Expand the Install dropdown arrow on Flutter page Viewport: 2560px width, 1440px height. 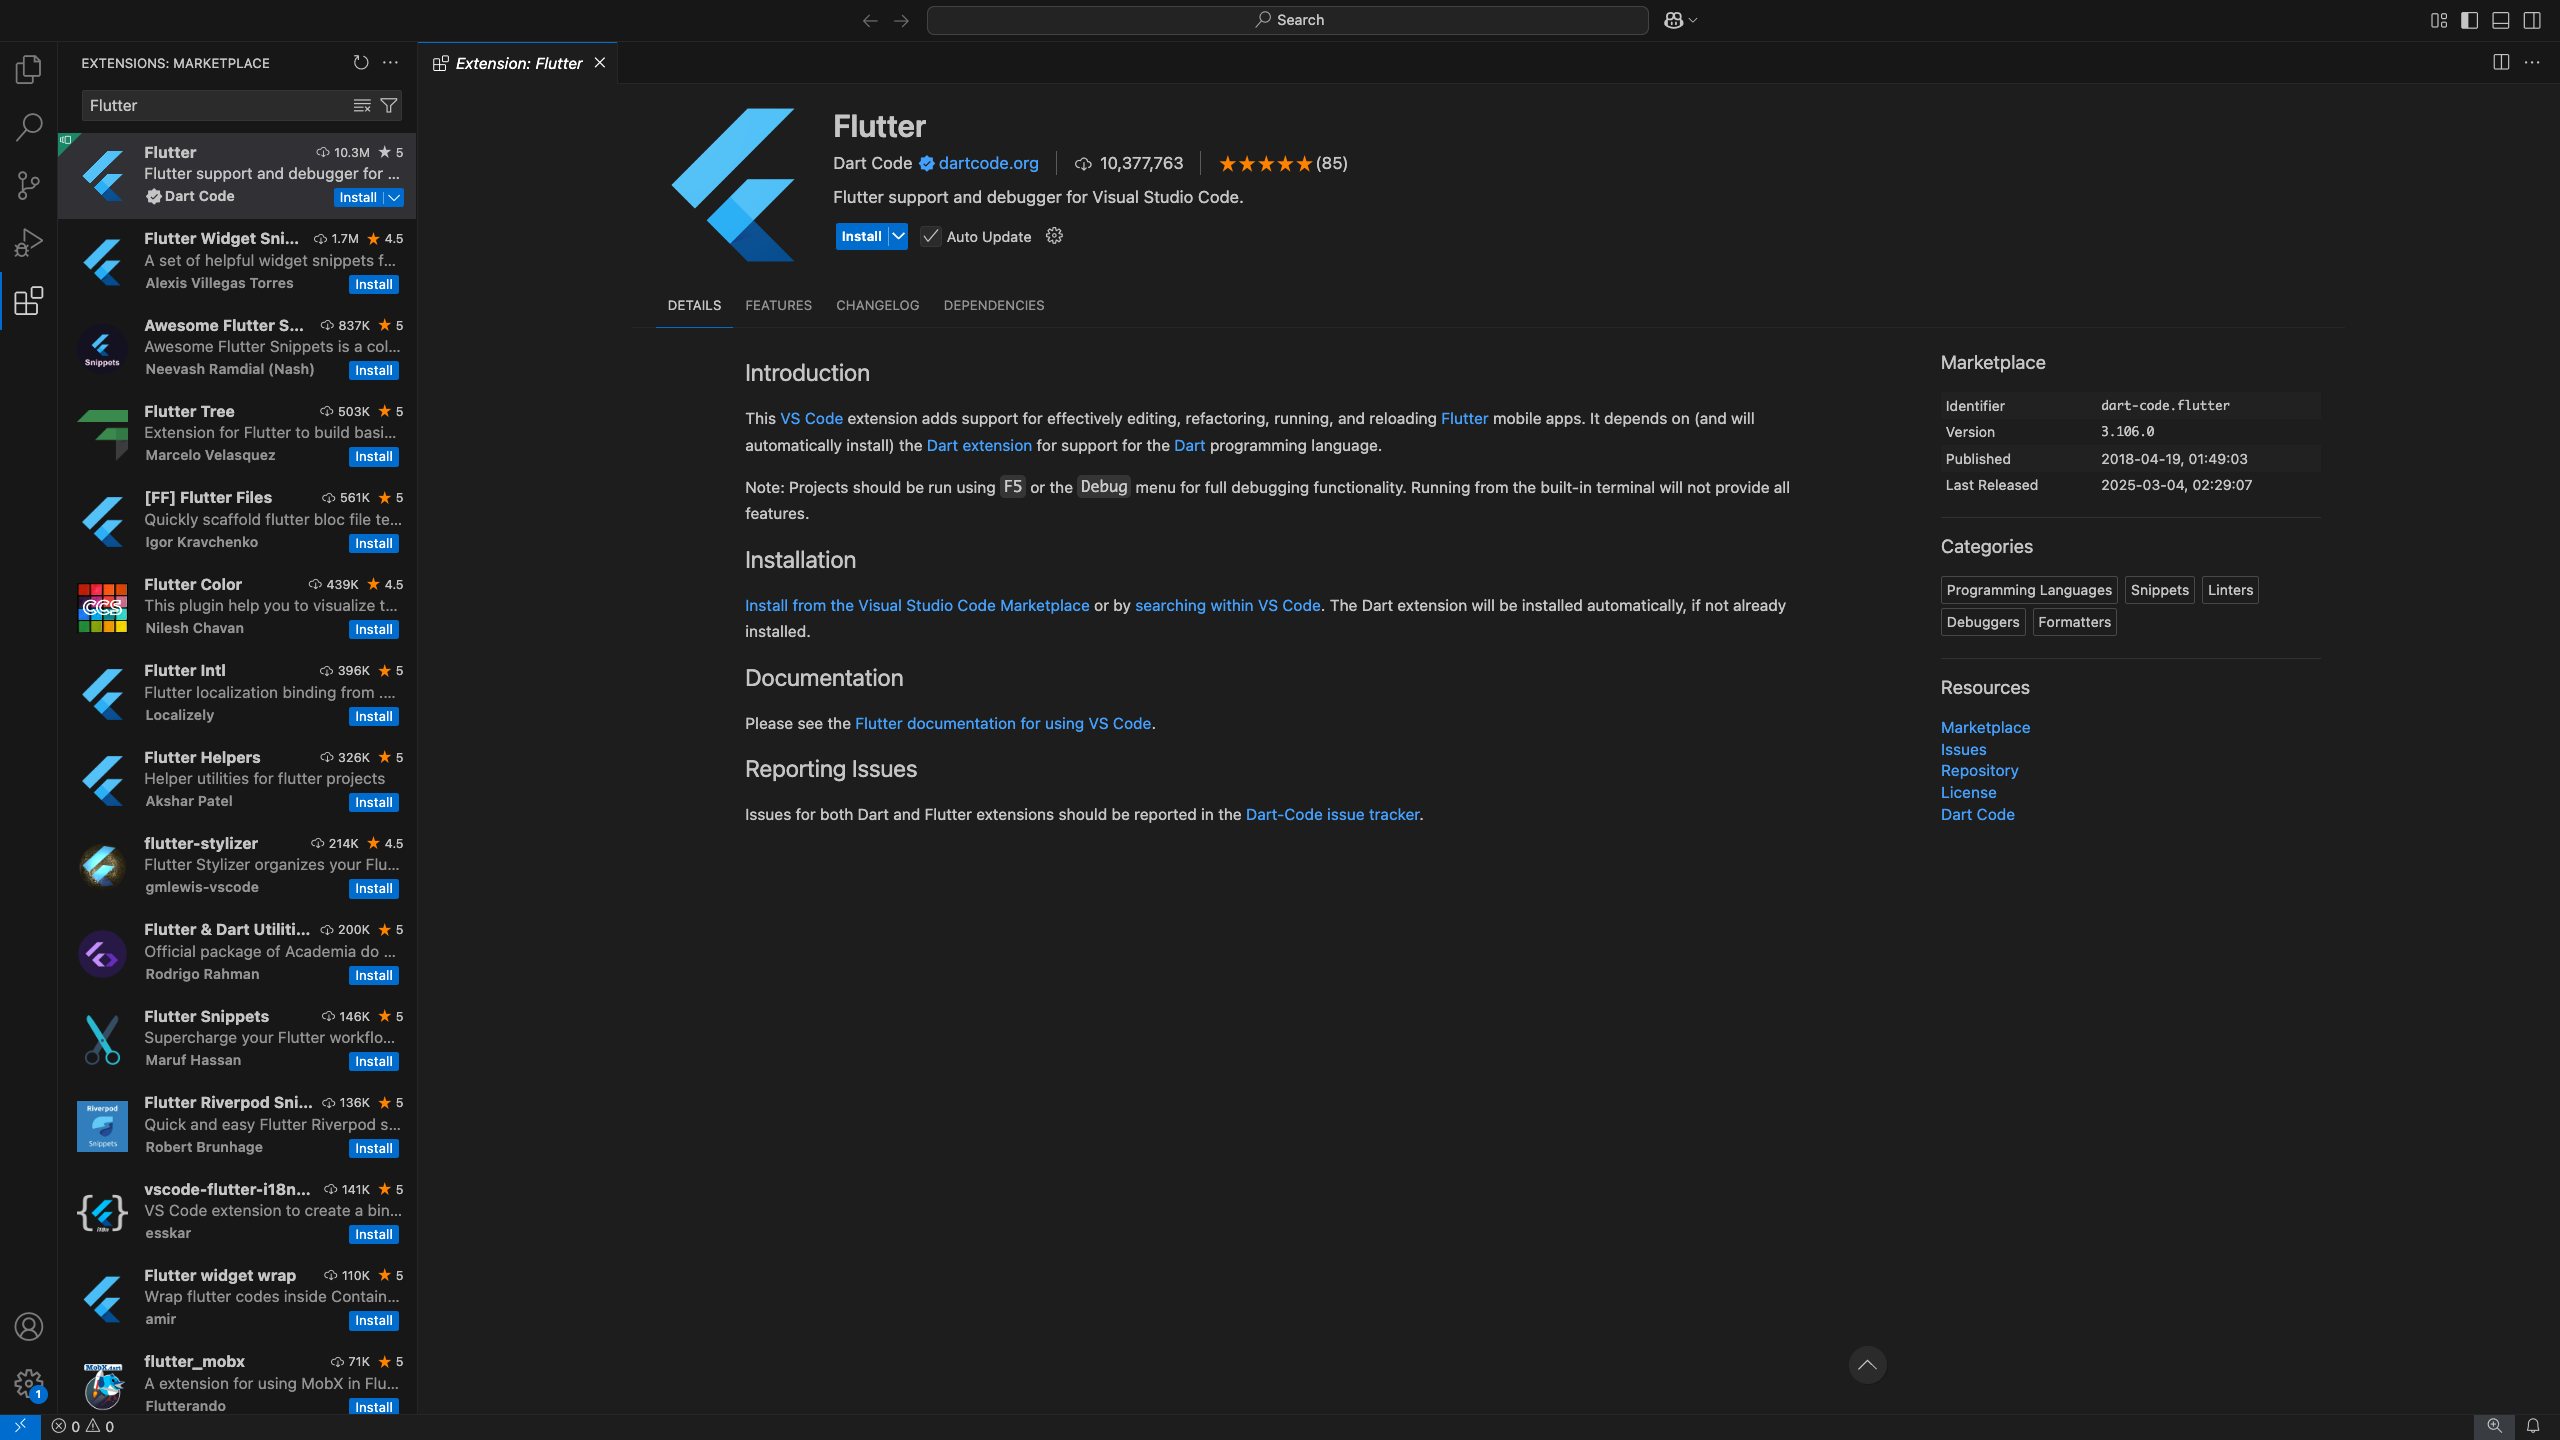(898, 236)
